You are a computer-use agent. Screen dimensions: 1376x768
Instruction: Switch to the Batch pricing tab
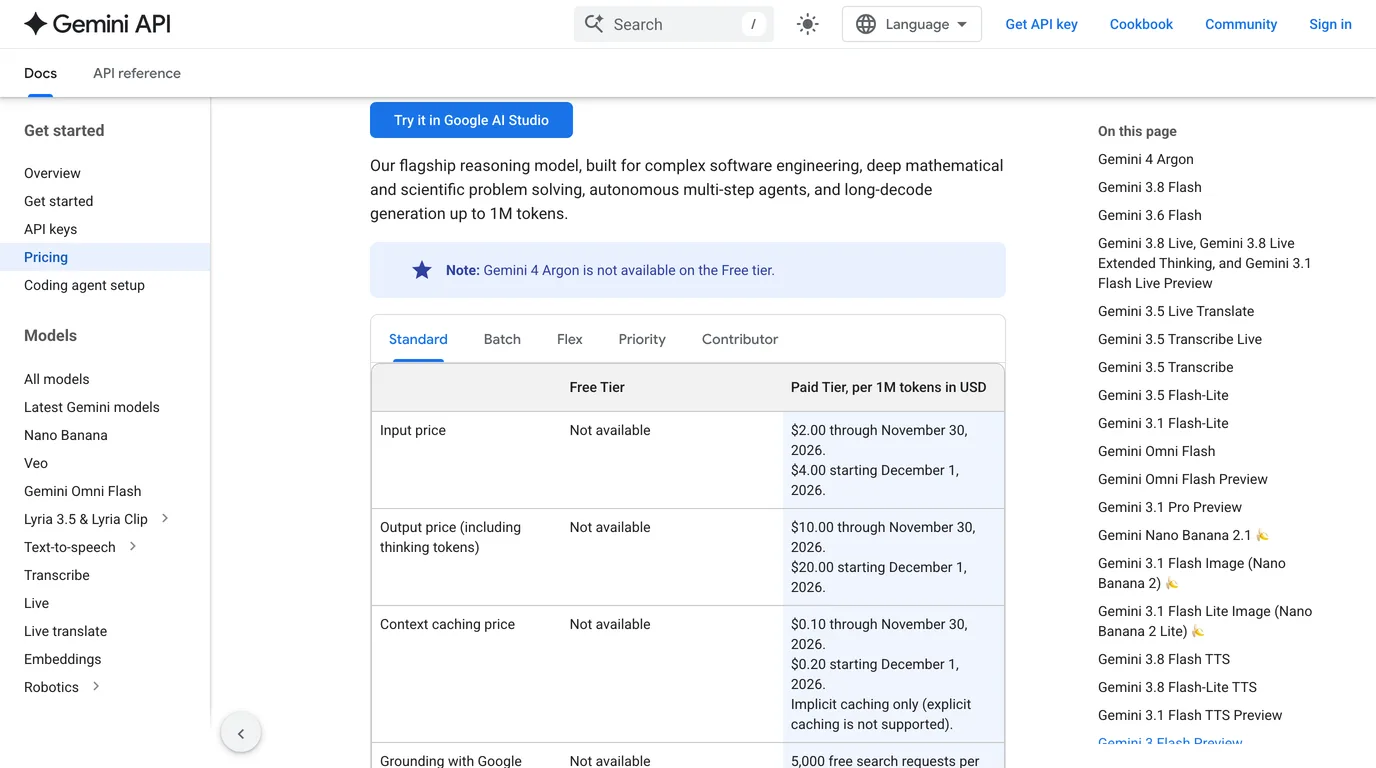[502, 339]
